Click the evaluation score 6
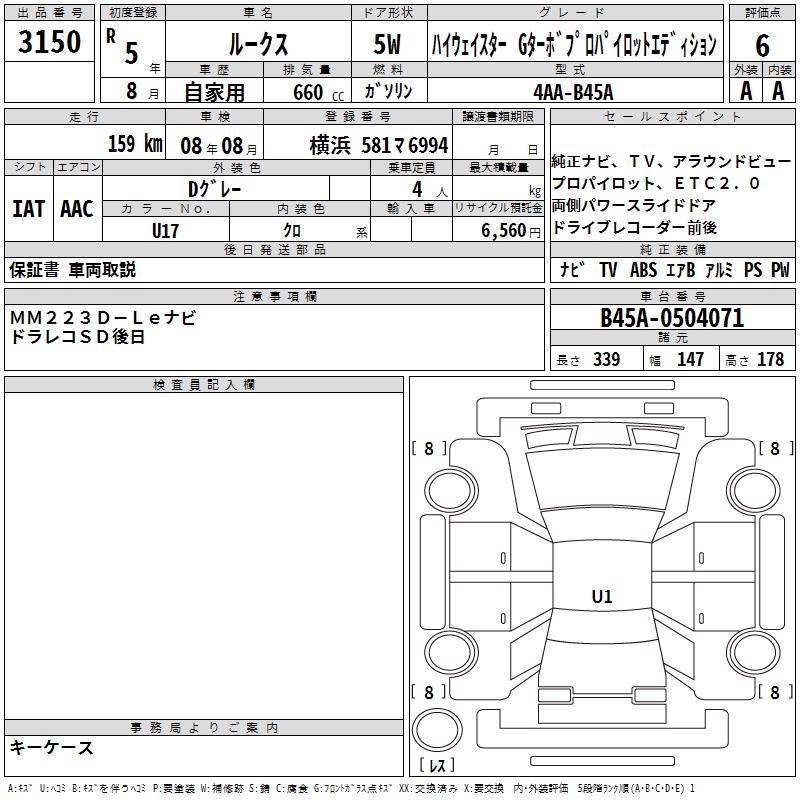Viewport: 800px width, 800px height. pyautogui.click(x=762, y=45)
